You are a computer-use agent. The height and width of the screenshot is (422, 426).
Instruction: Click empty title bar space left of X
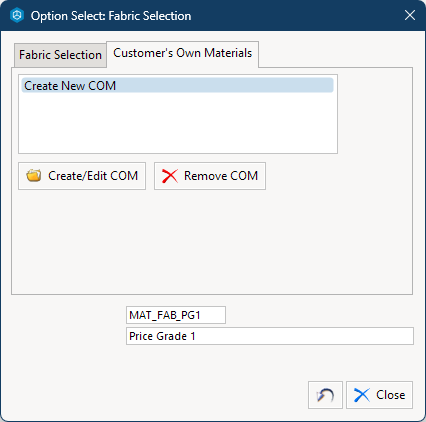tap(297, 15)
